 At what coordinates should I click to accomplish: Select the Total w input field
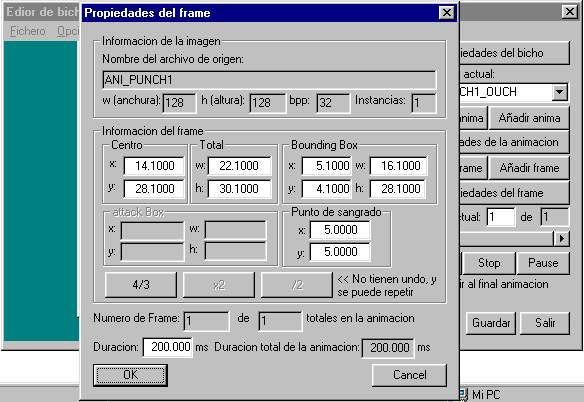point(239,166)
